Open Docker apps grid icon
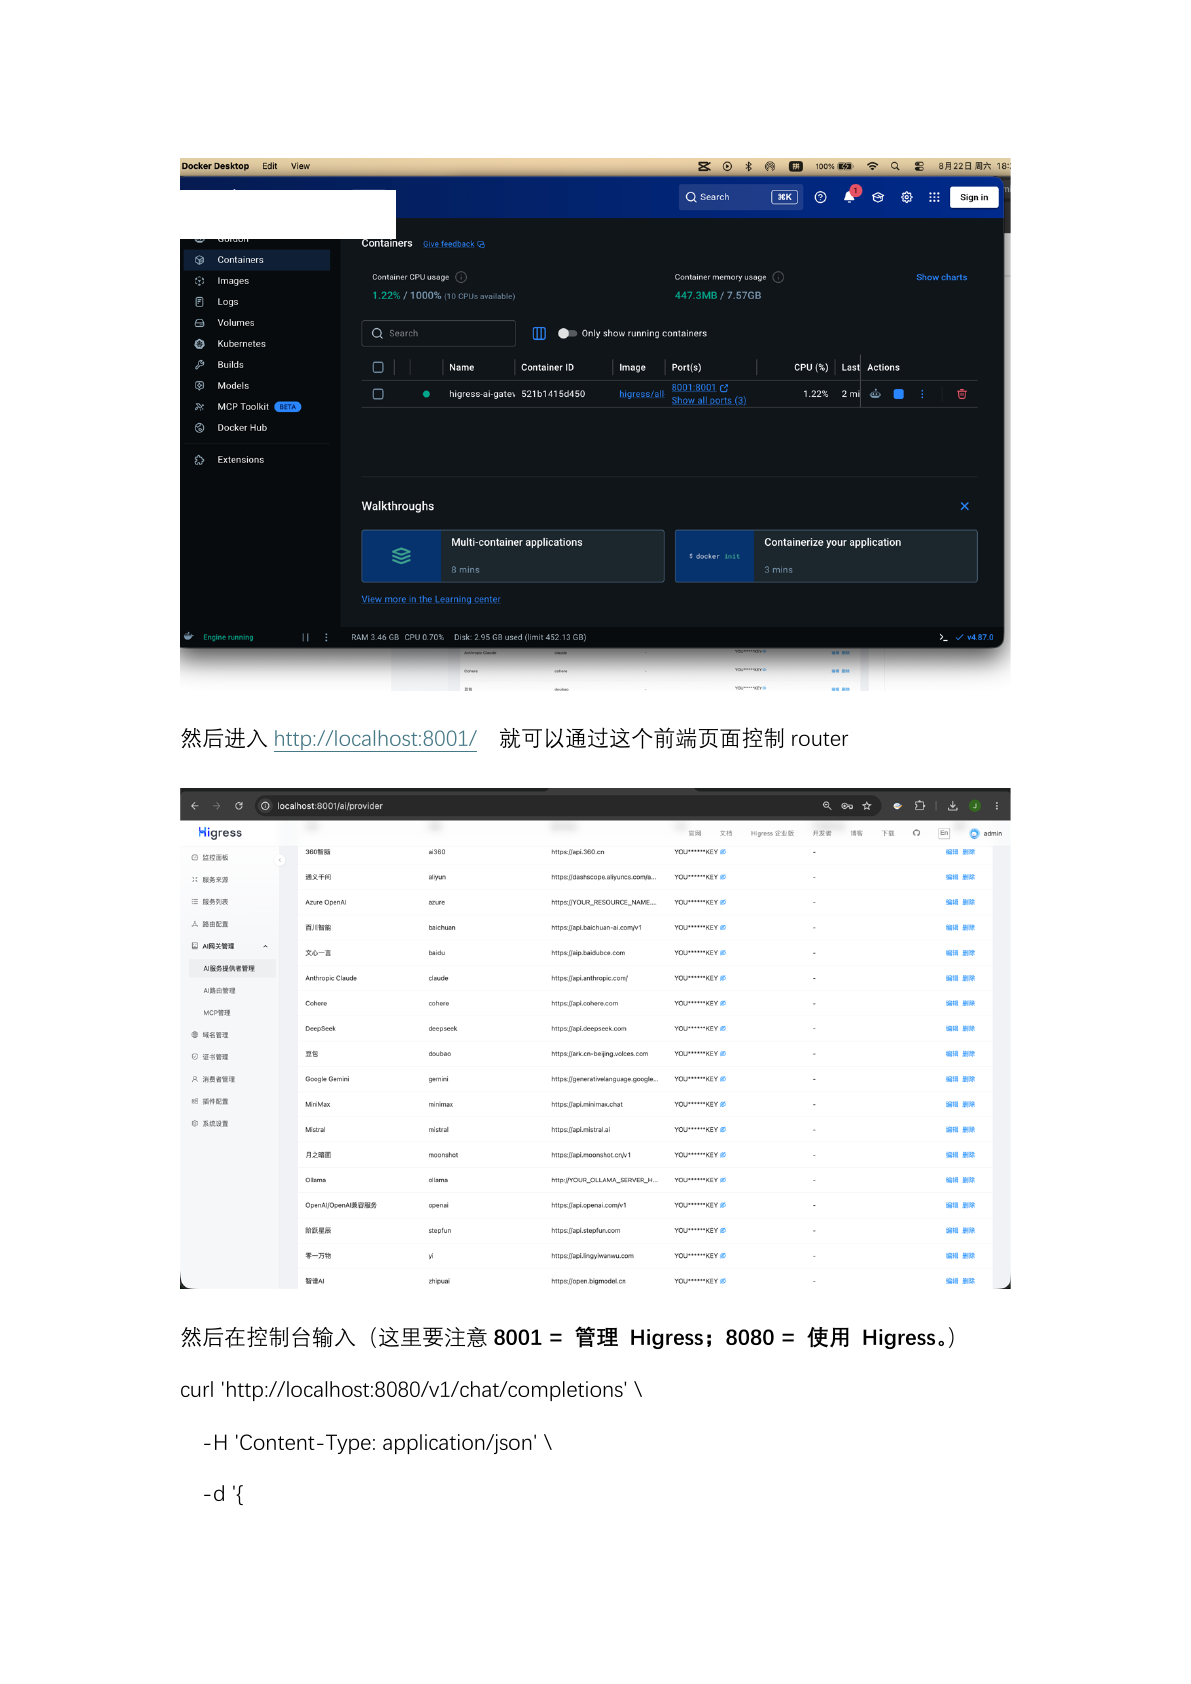 pyautogui.click(x=934, y=197)
